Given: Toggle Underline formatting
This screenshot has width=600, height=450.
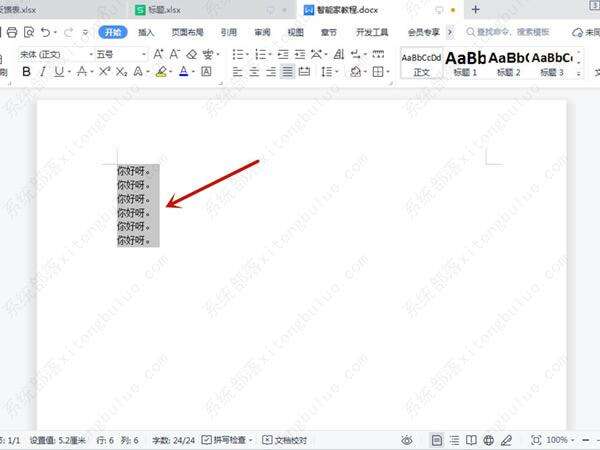Looking at the screenshot, I should pos(59,72).
